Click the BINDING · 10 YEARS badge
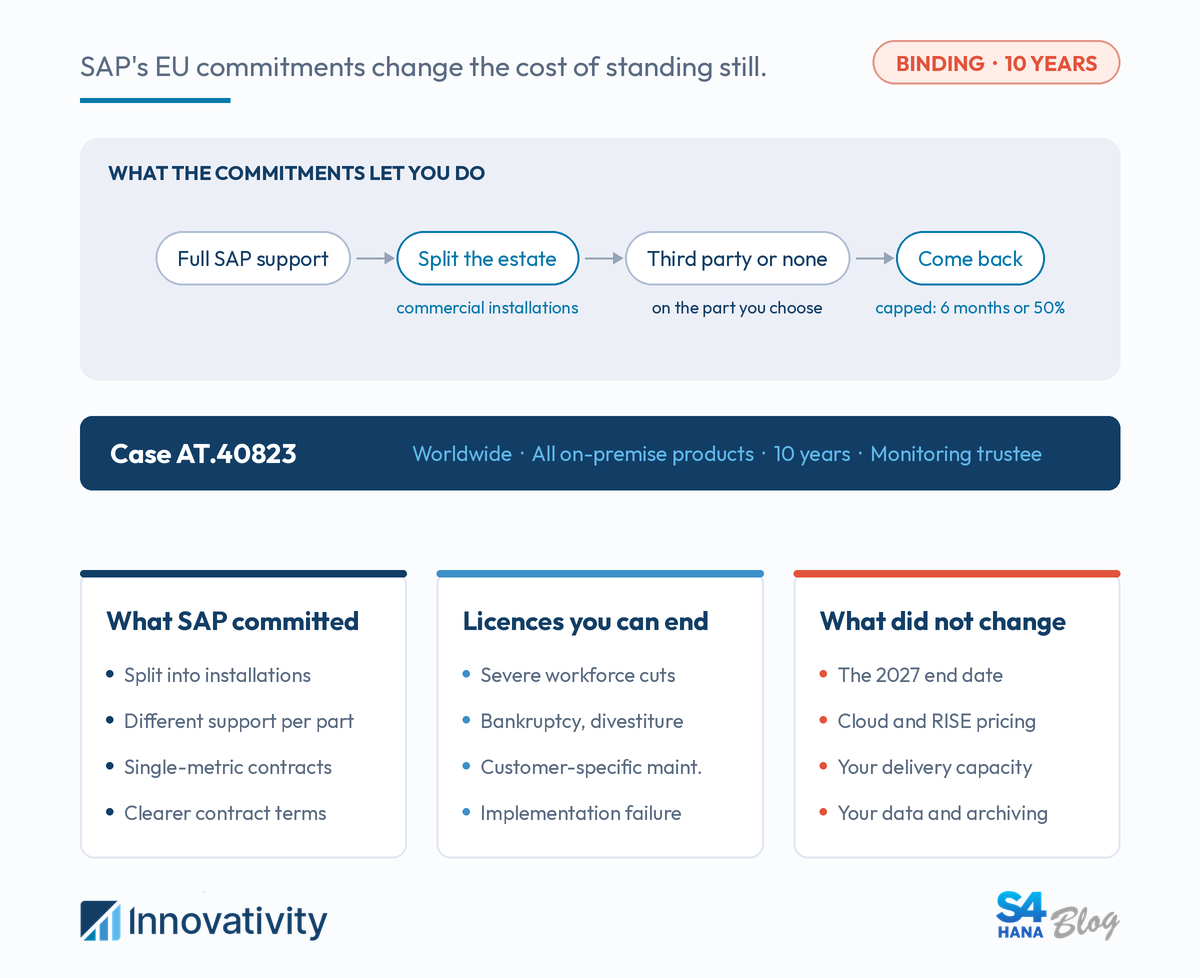This screenshot has width=1200, height=978. (x=996, y=63)
